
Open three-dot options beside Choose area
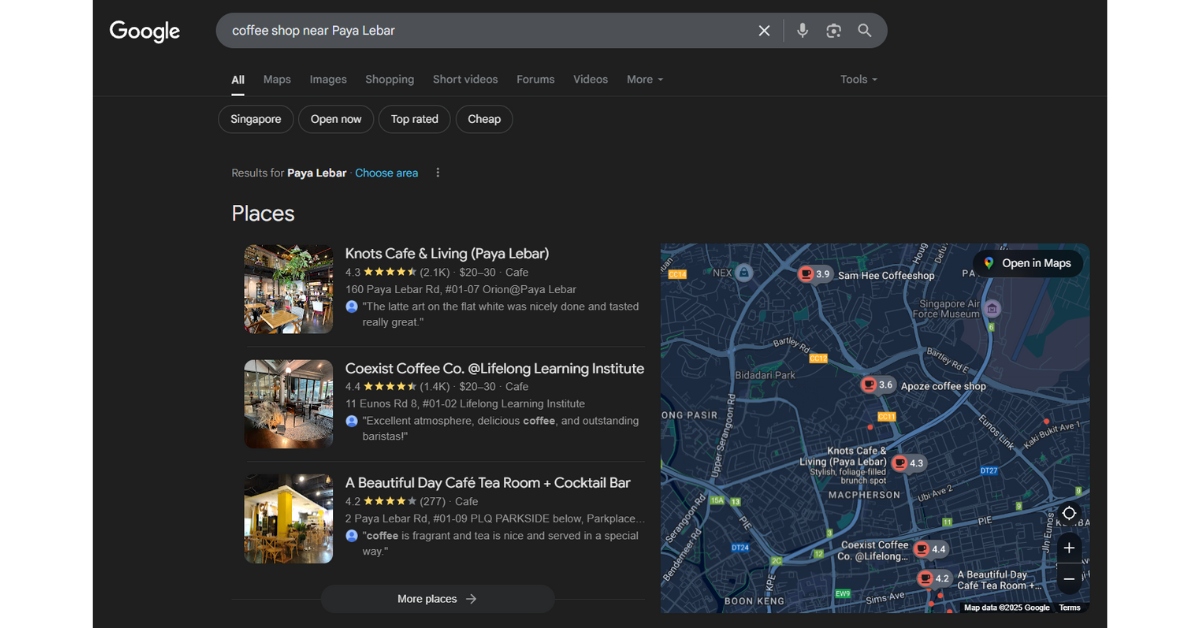pos(437,173)
